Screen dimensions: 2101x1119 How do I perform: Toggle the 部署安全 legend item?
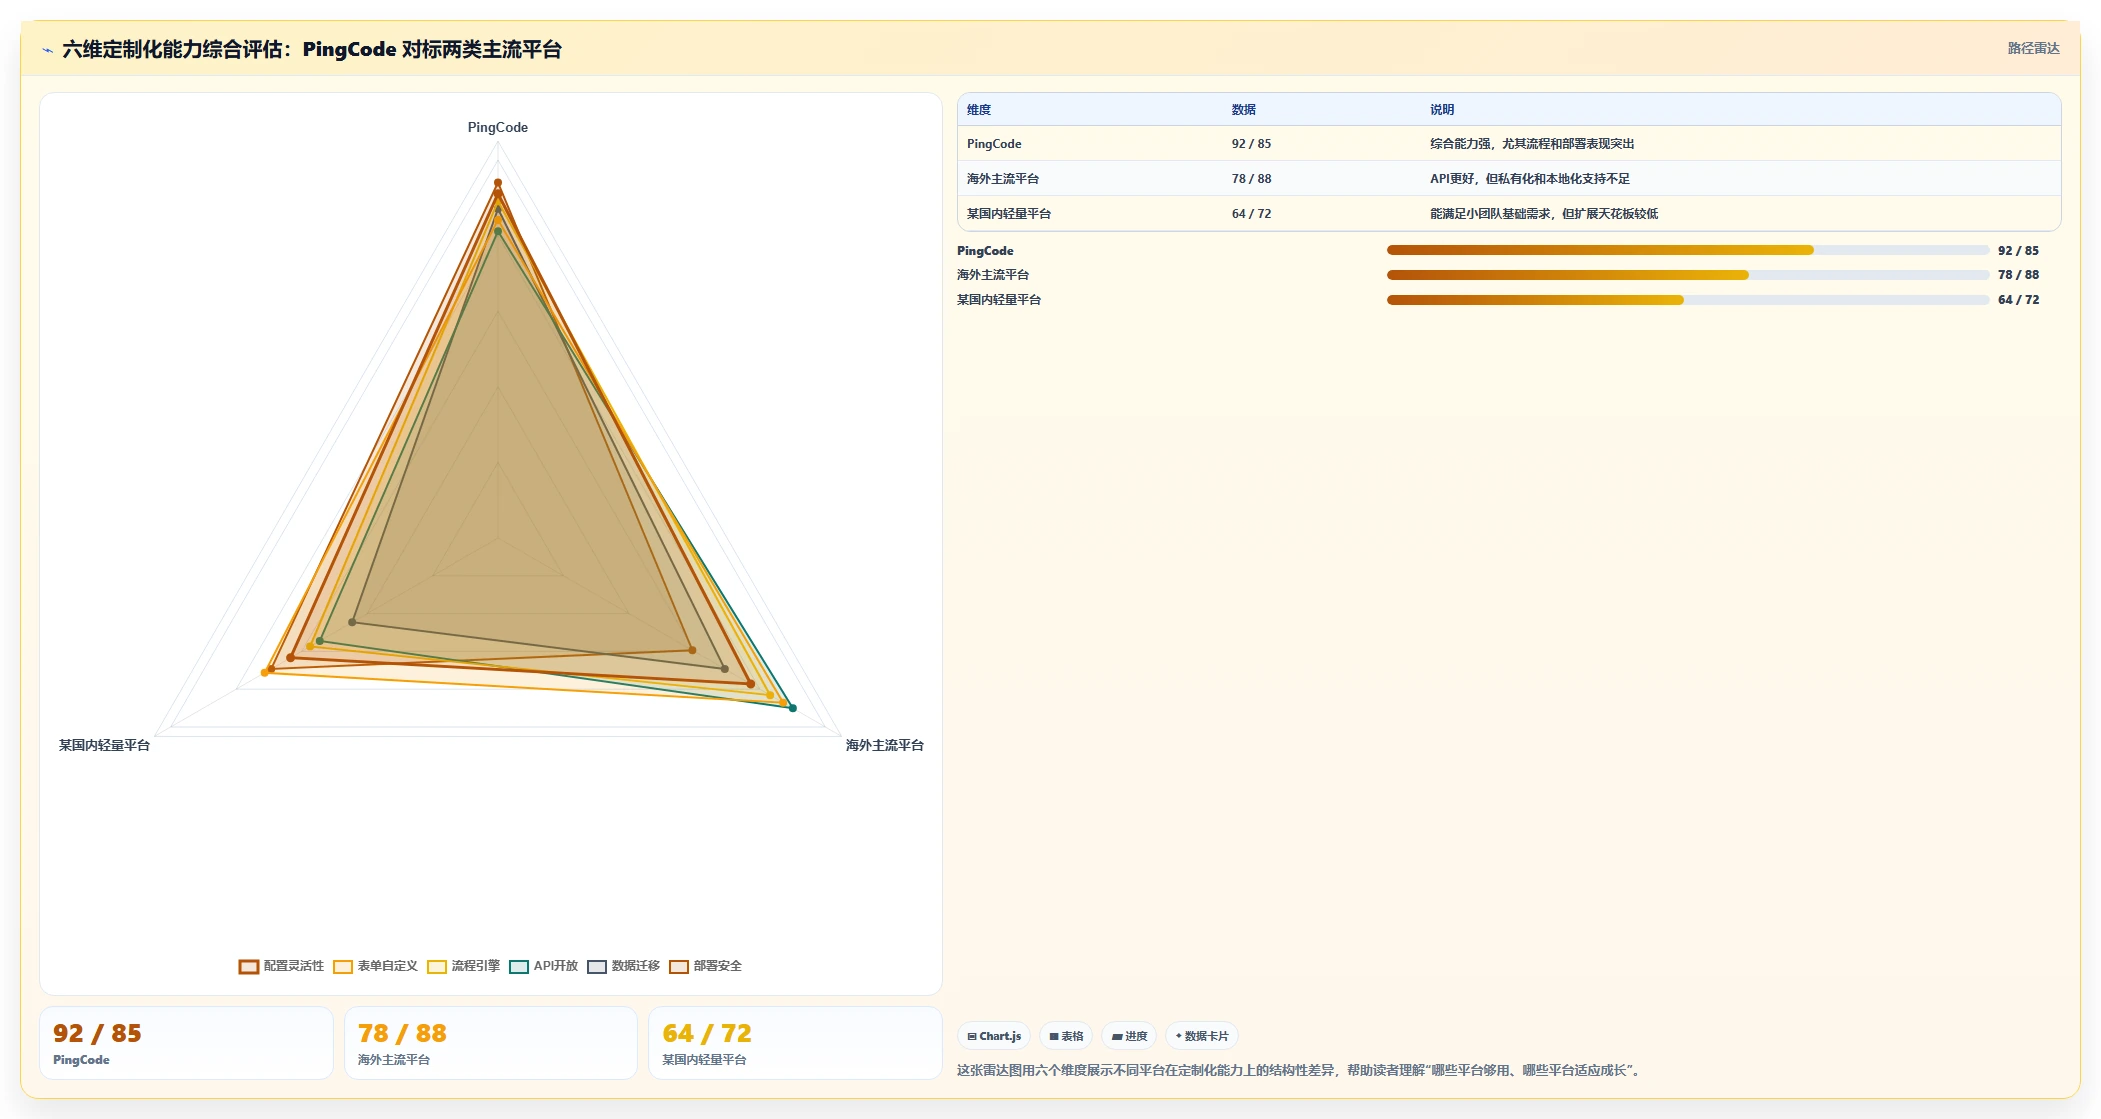[705, 966]
